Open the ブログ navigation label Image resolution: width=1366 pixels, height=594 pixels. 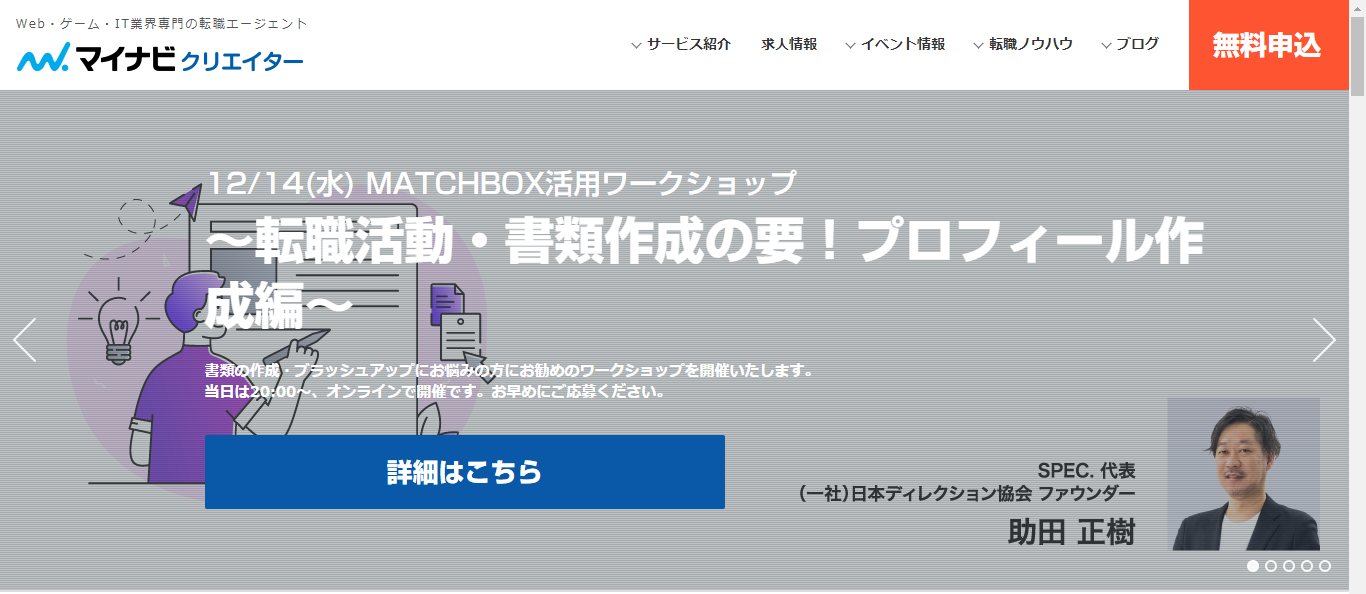point(1138,44)
